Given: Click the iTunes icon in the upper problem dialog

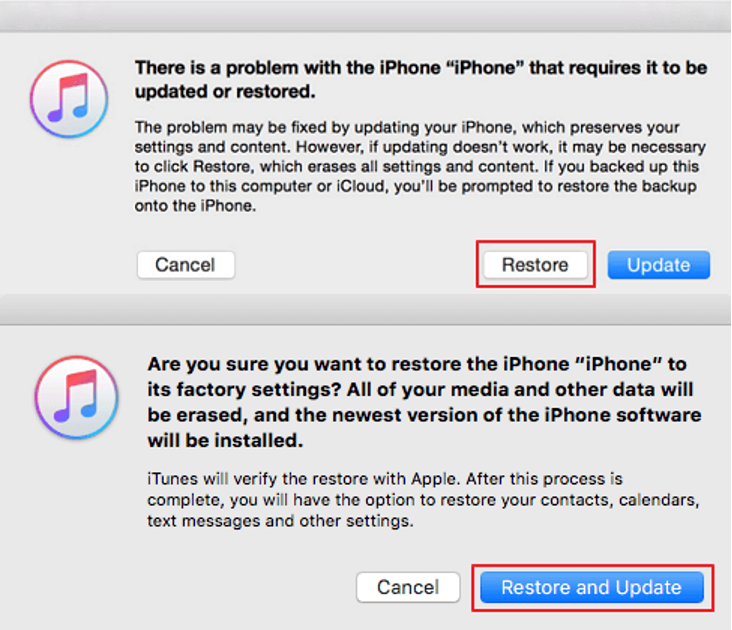Looking at the screenshot, I should click(x=71, y=98).
